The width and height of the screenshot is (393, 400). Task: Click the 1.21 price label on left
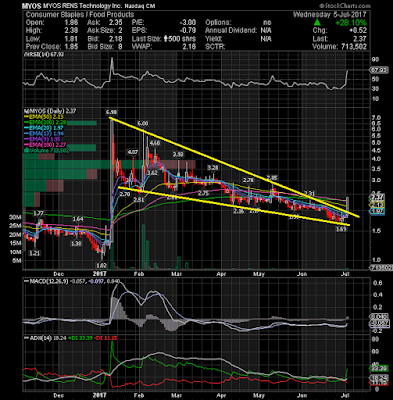coord(34,253)
